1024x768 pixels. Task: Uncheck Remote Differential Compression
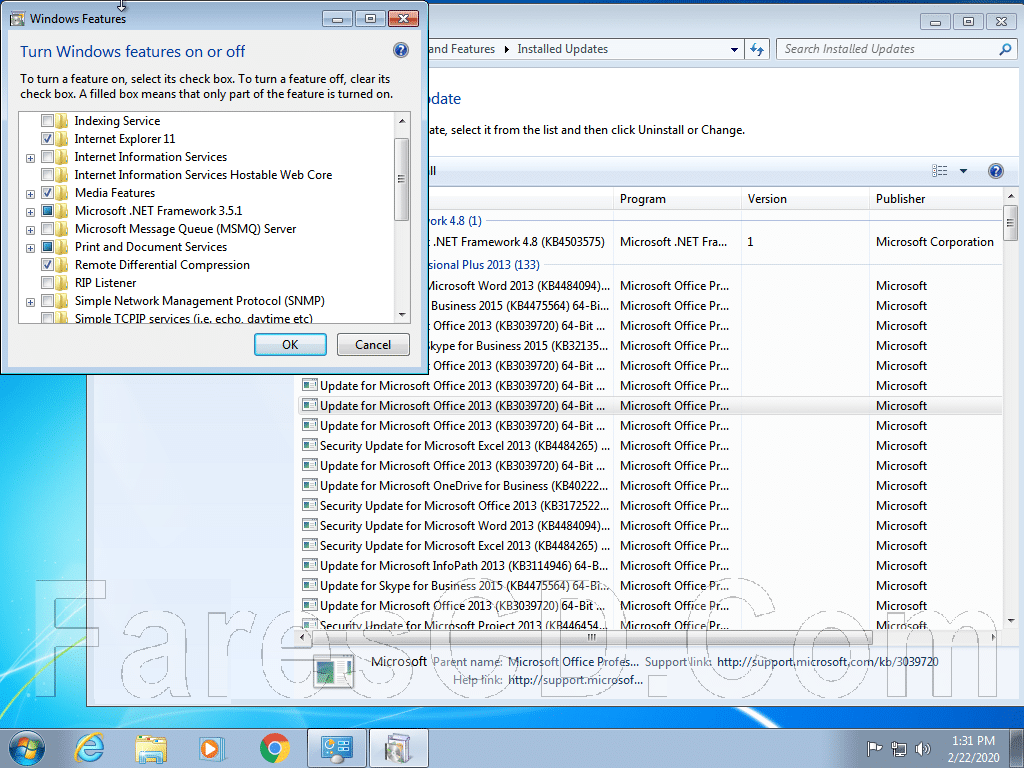click(47, 264)
